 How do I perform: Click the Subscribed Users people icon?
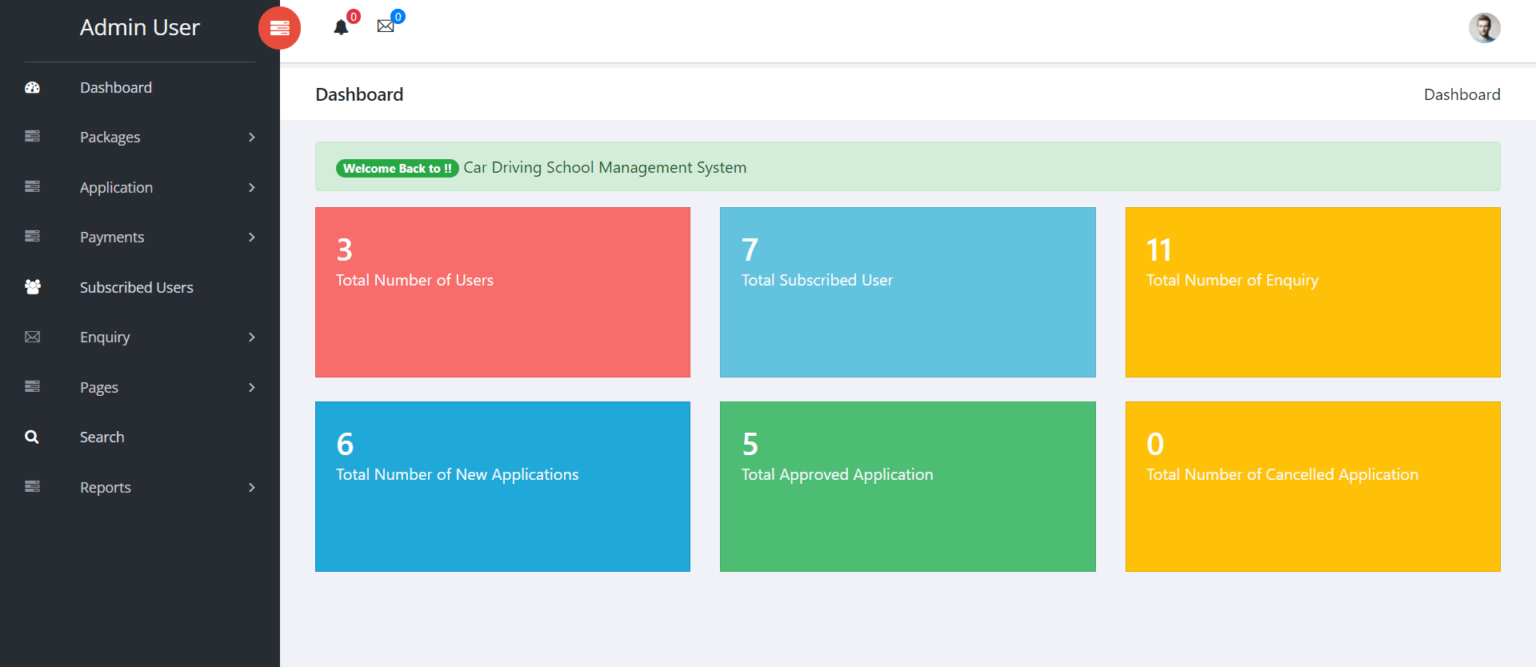(32, 288)
